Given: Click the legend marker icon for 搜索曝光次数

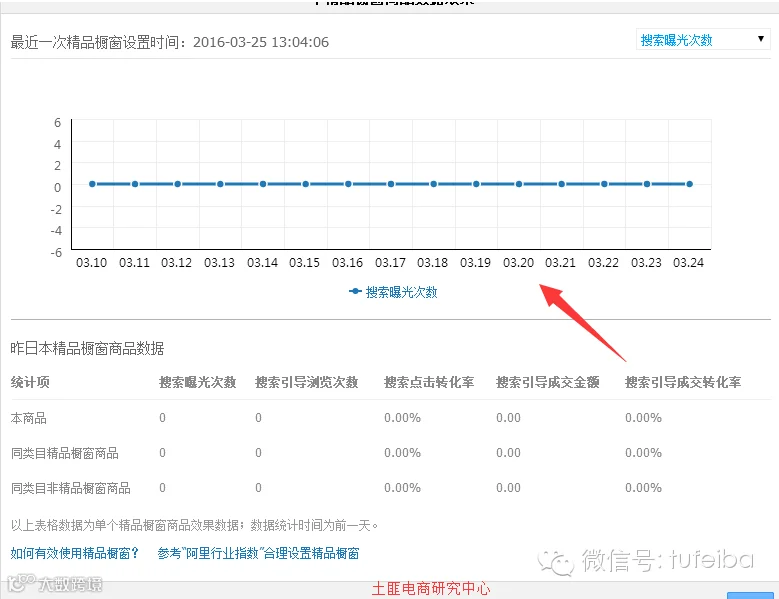Looking at the screenshot, I should (355, 291).
